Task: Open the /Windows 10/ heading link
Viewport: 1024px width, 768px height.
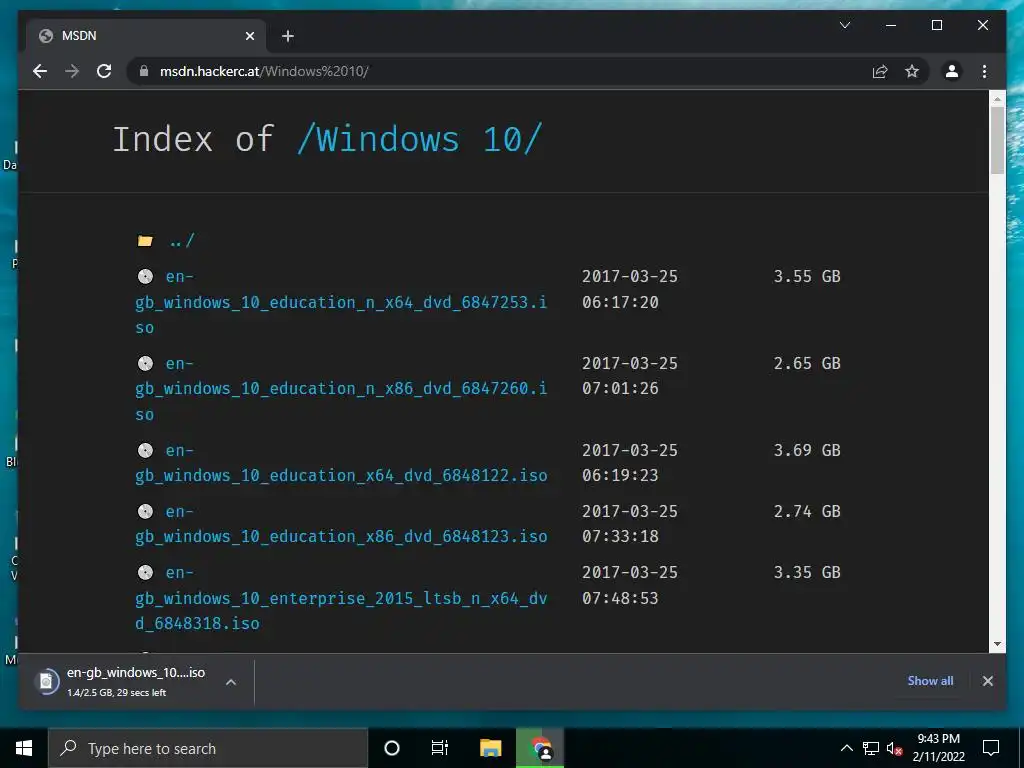Action: pyautogui.click(x=419, y=139)
